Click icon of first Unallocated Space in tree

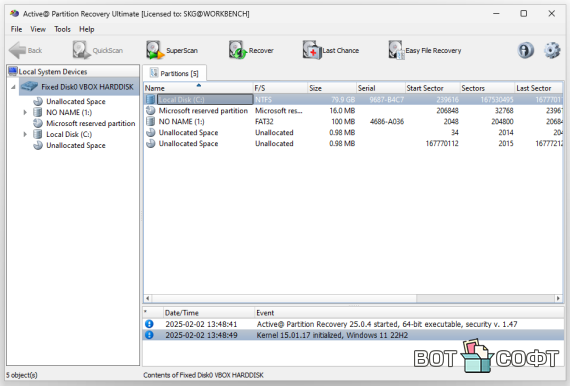click(x=38, y=101)
